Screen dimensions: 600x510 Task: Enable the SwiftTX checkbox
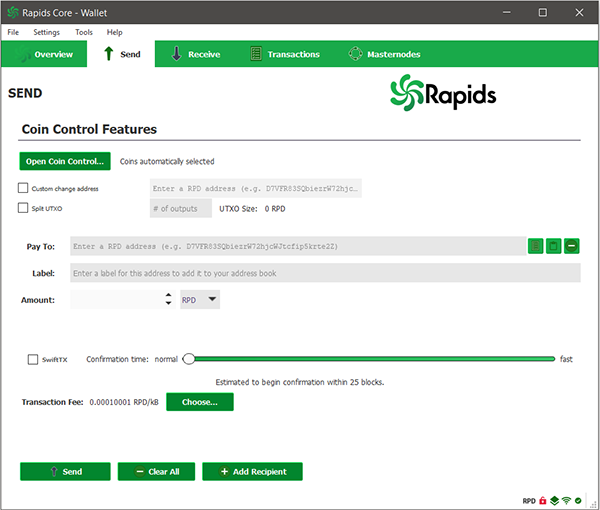33,359
